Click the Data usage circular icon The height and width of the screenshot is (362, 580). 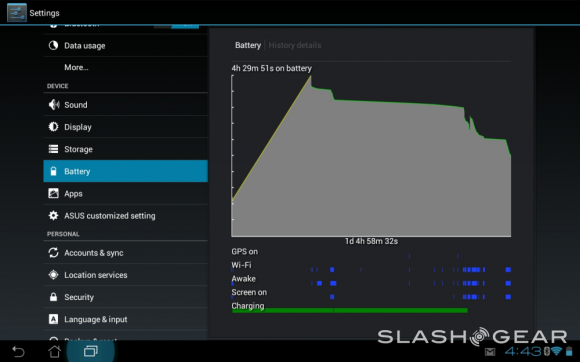pos(53,45)
